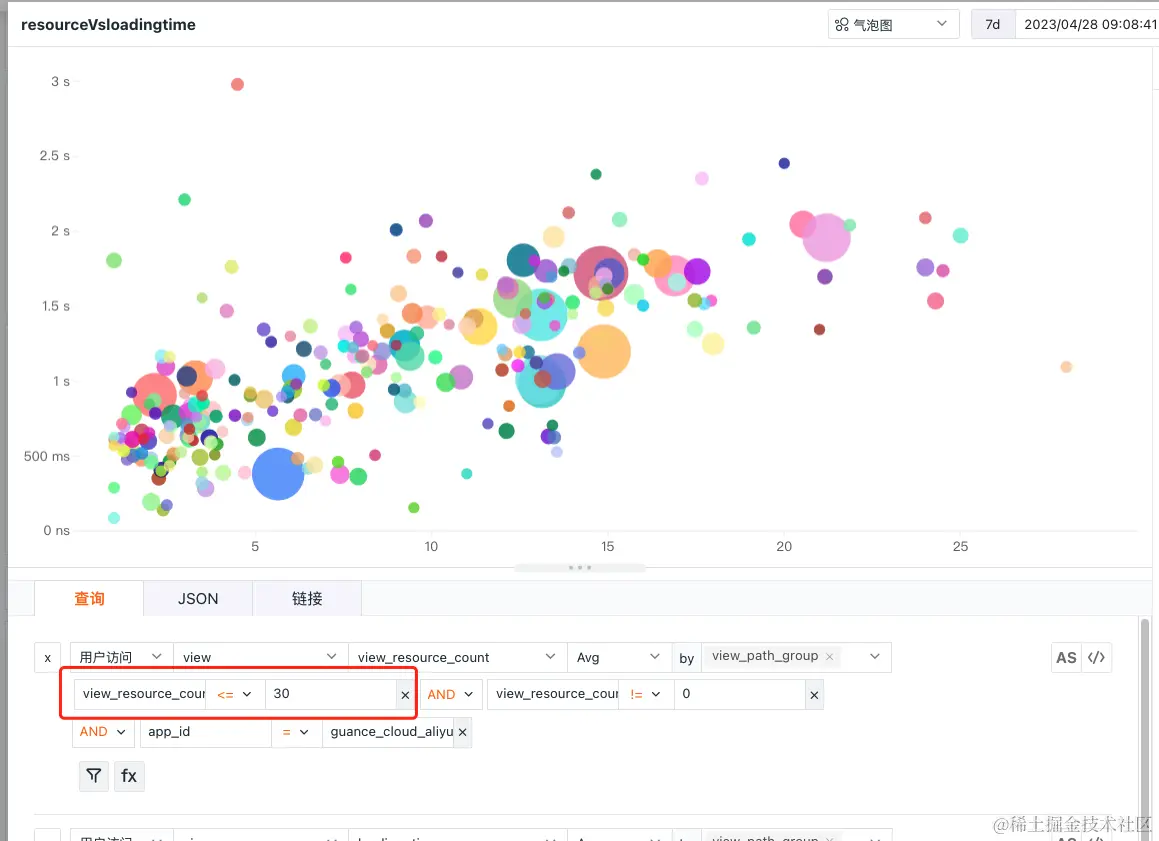
Task: Add a function with fx icon
Action: [129, 776]
